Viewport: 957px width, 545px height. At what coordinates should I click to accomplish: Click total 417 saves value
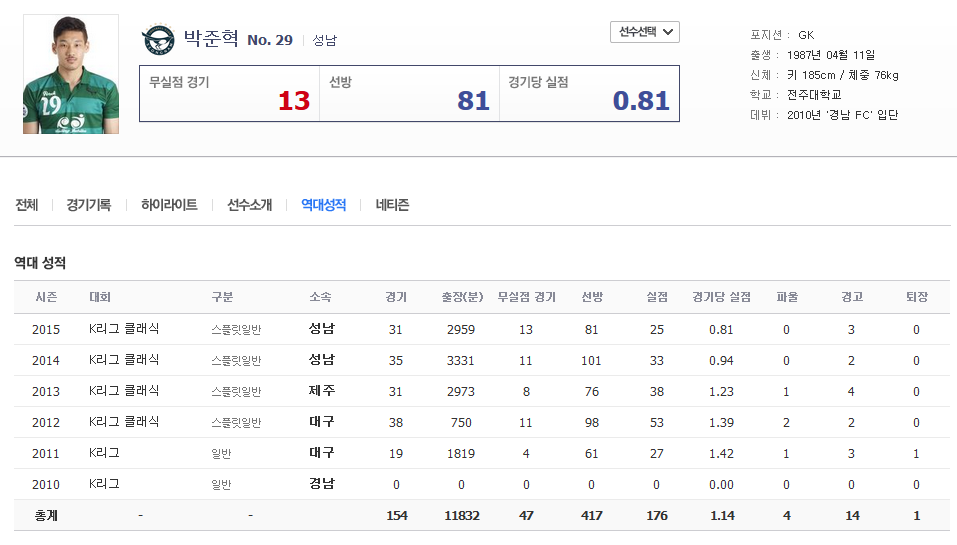pos(591,516)
